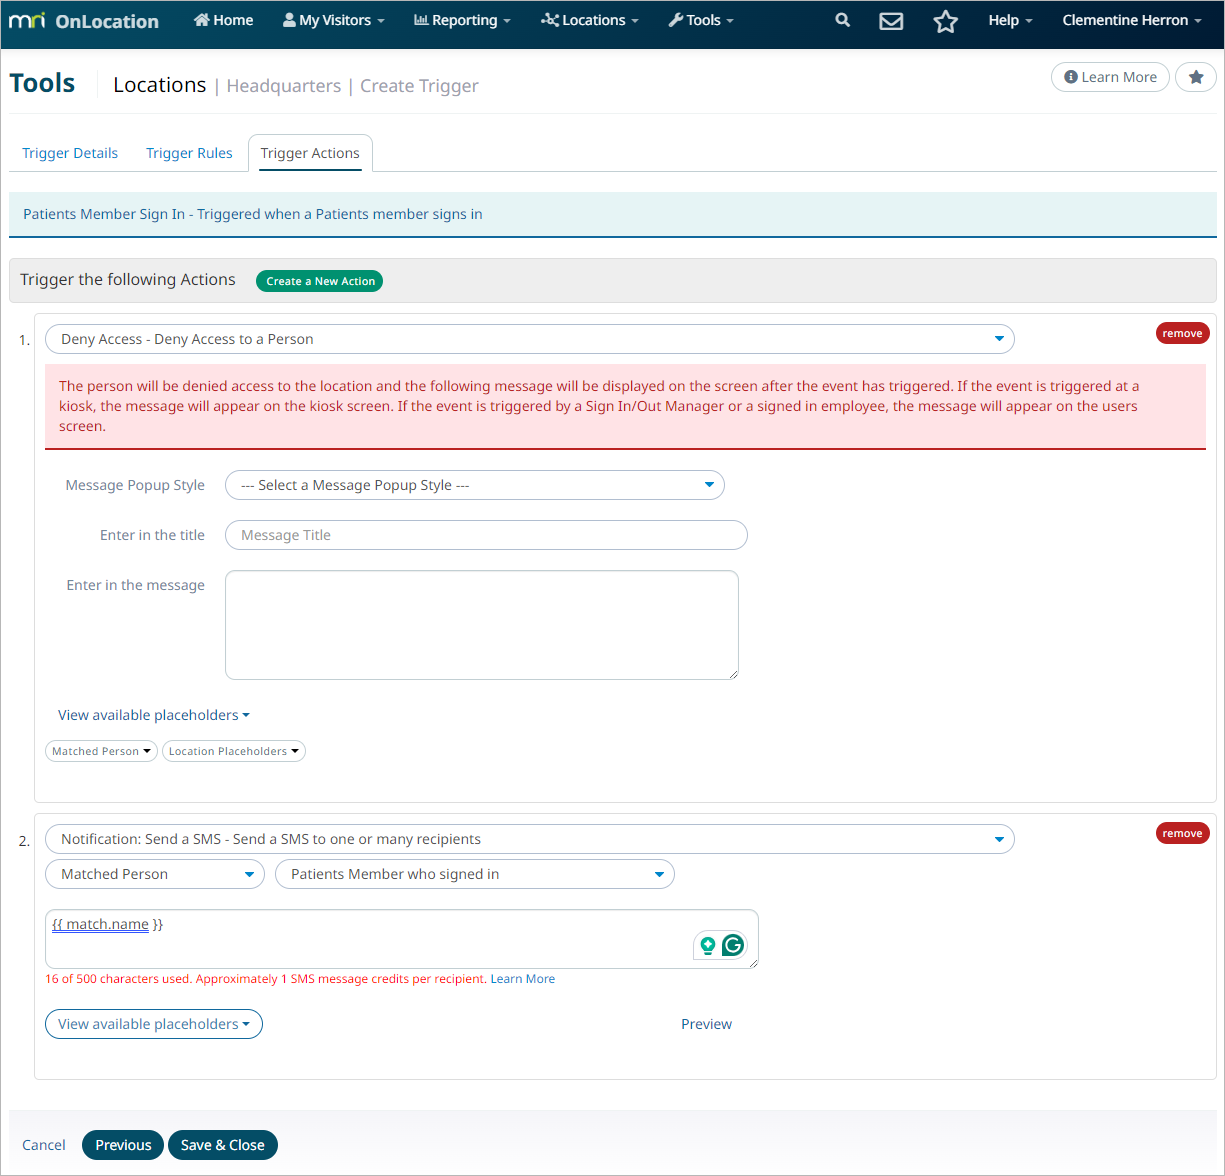
Task: Click Create Trigger breadcrumb text
Action: pos(419,86)
